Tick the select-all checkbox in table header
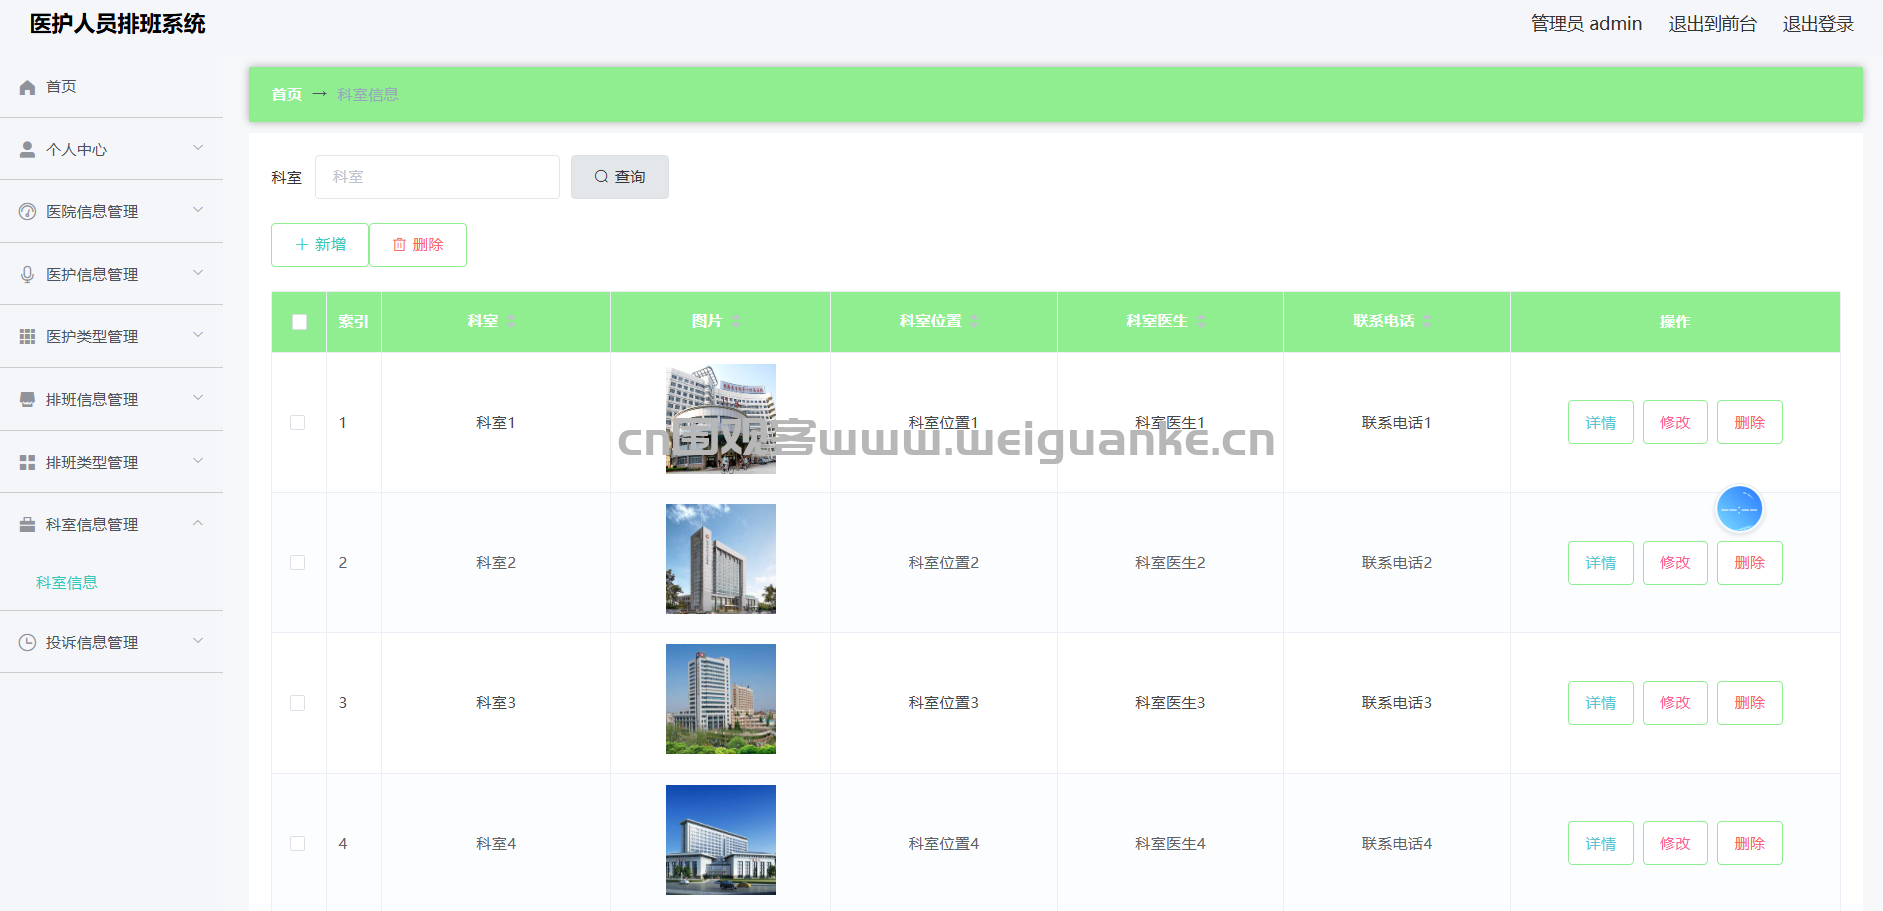The width and height of the screenshot is (1883, 911). point(299,322)
